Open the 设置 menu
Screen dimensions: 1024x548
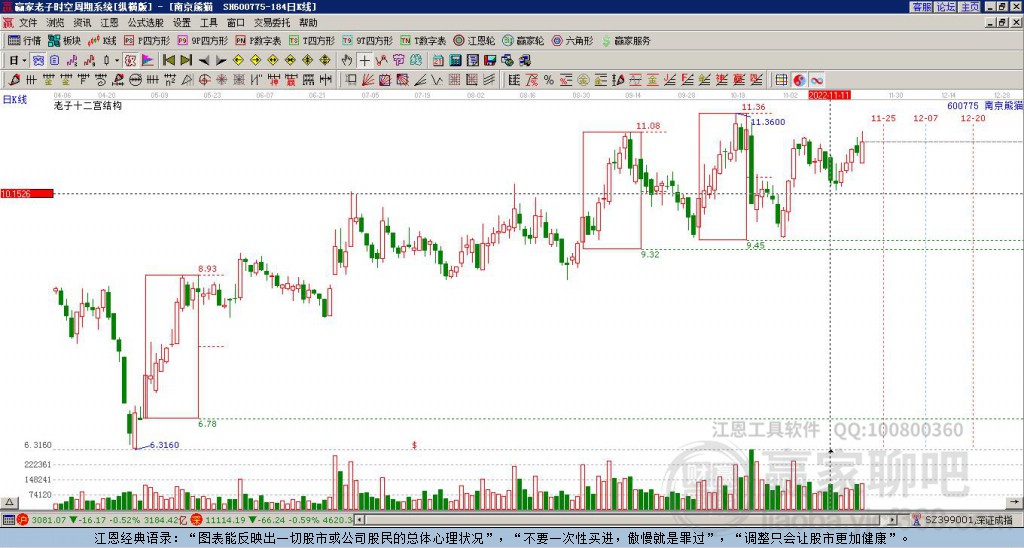click(x=182, y=23)
